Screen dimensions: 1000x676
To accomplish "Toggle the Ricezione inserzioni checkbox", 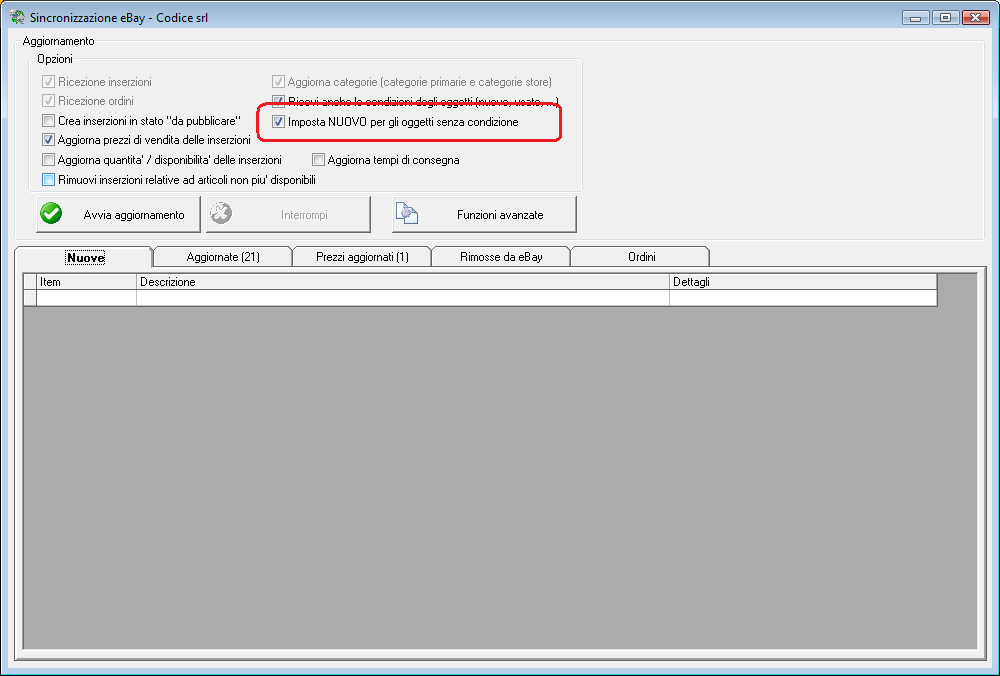I will [x=48, y=82].
